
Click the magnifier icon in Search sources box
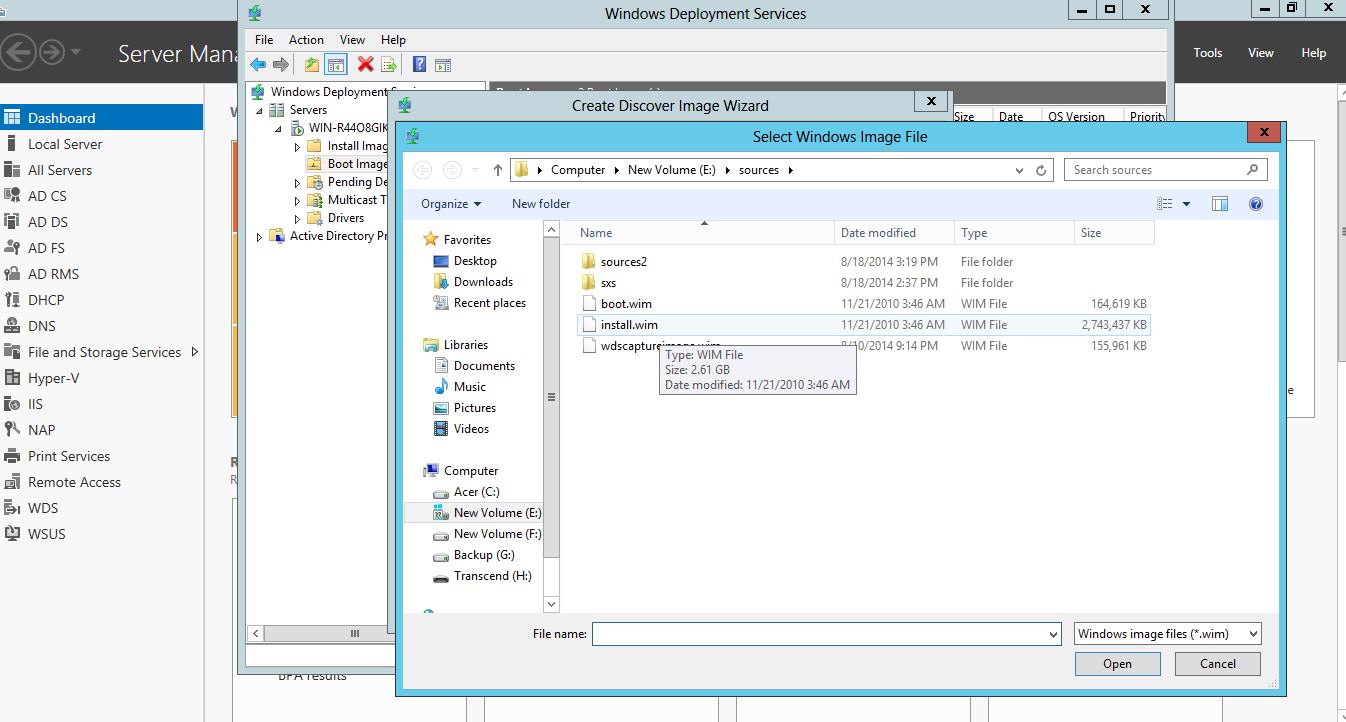[1253, 170]
